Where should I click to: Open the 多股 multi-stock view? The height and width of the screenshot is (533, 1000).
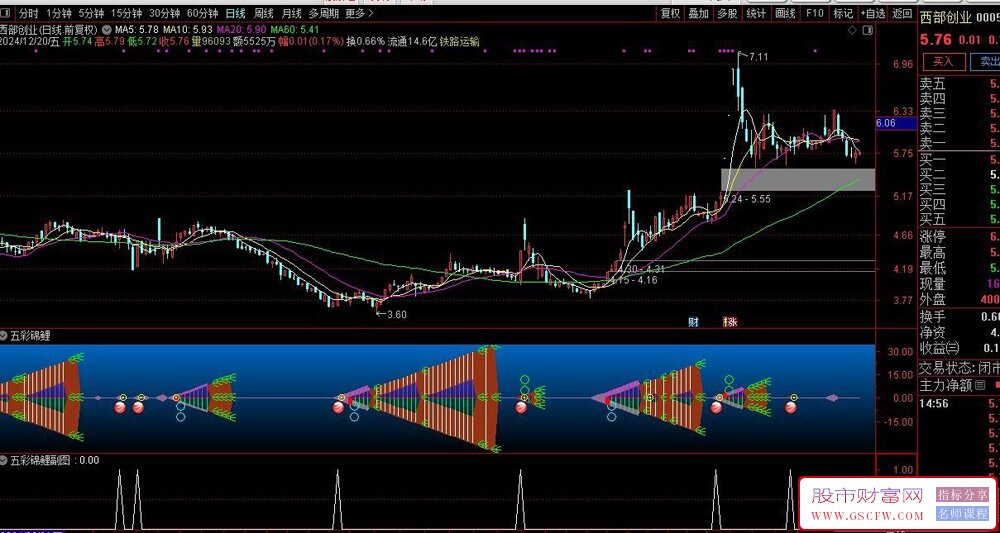tap(727, 13)
